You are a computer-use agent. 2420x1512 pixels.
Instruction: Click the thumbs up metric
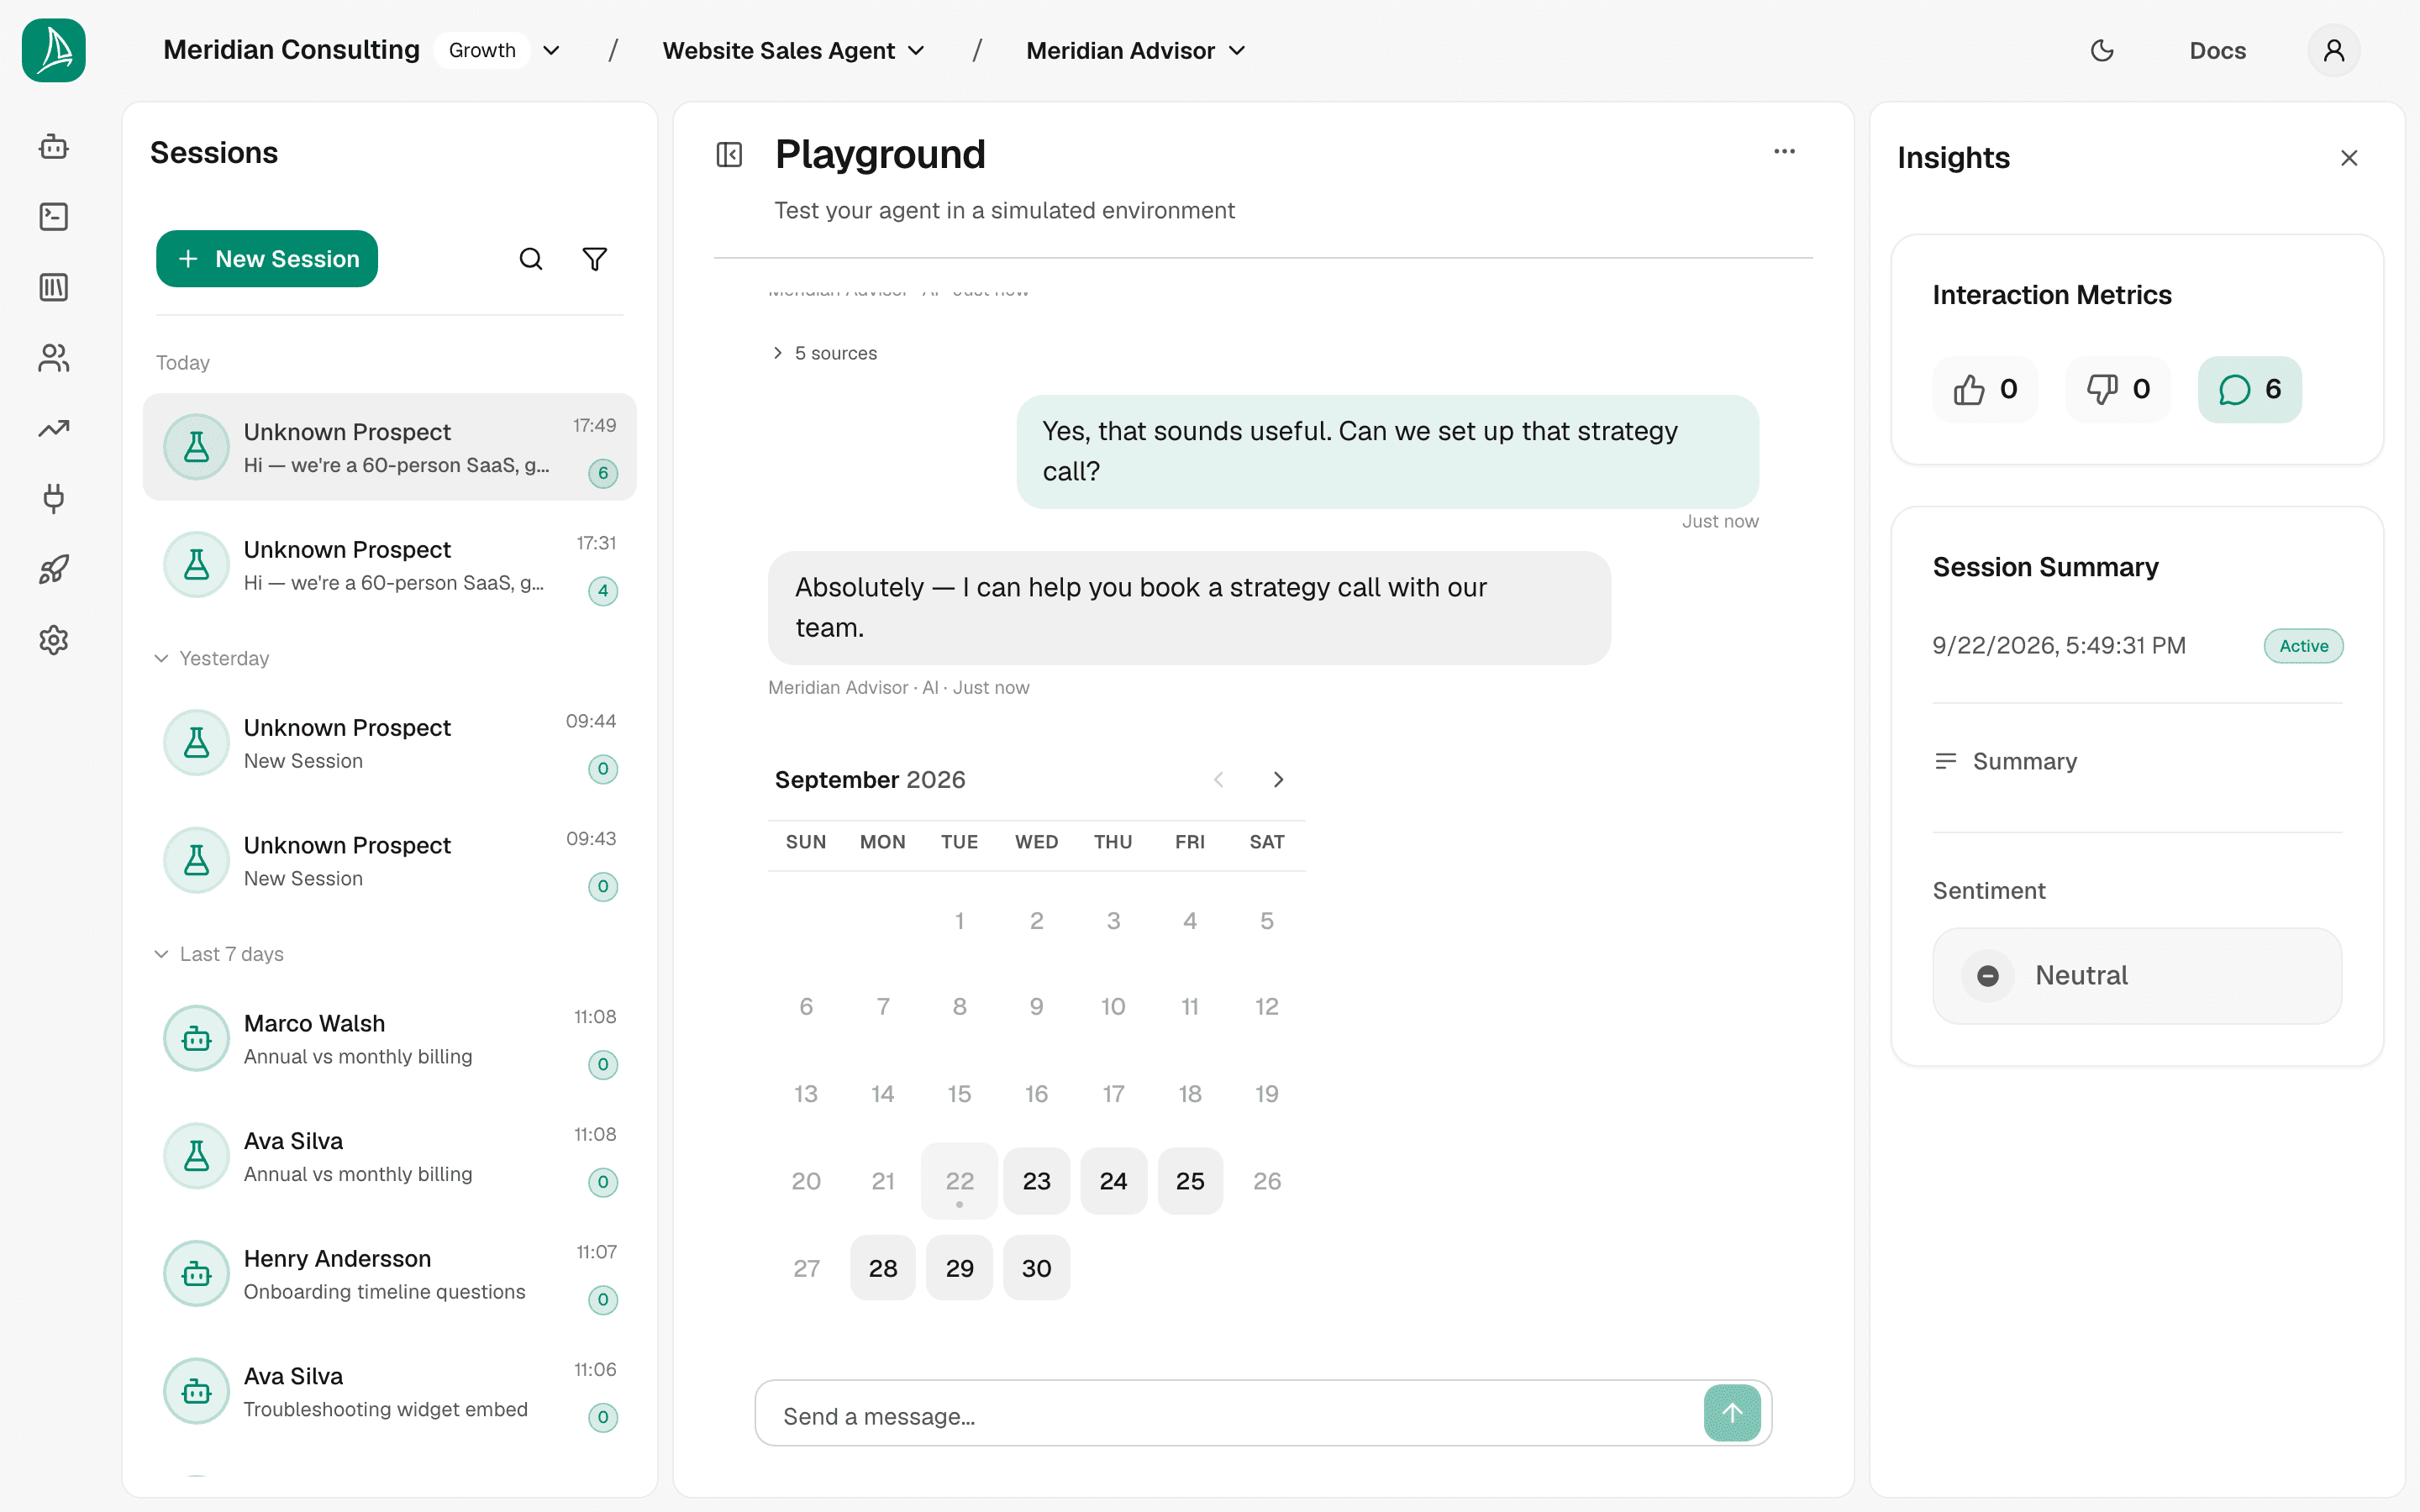pos(1985,389)
